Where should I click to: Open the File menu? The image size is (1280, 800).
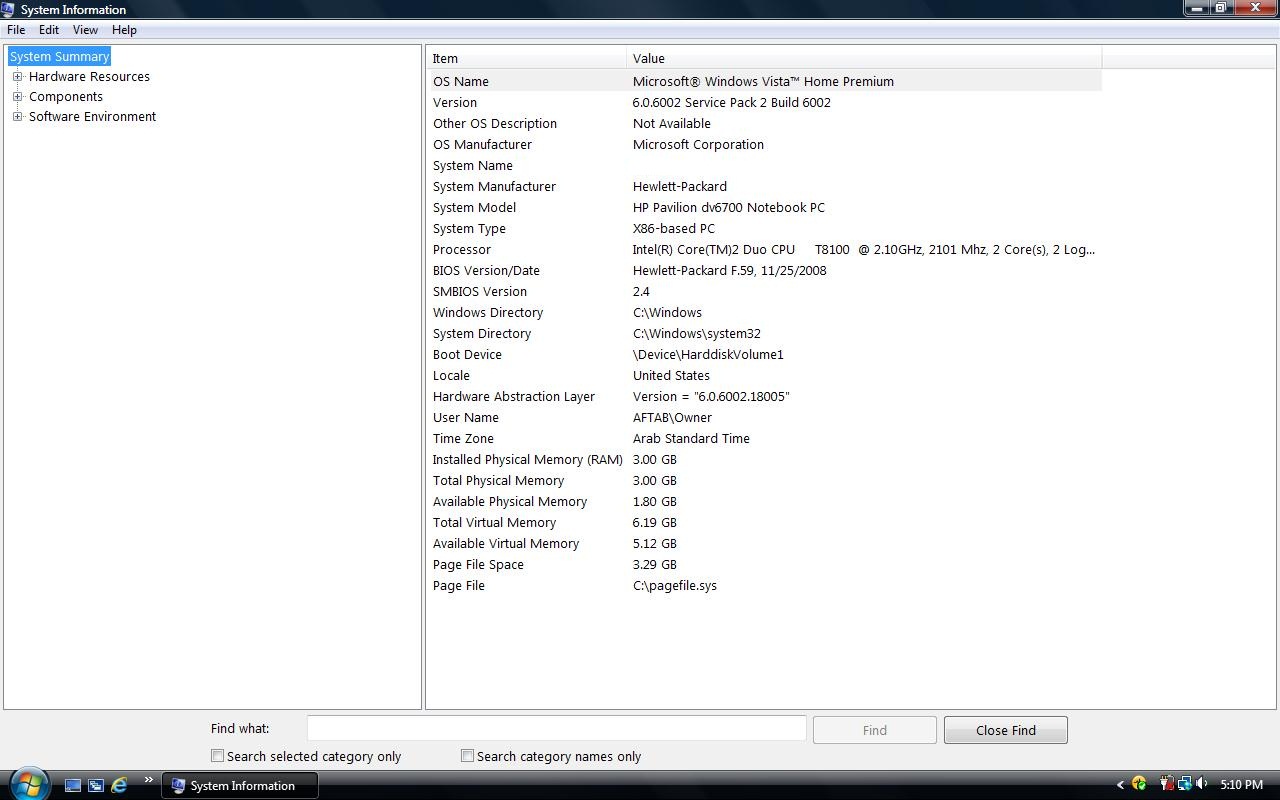click(16, 30)
